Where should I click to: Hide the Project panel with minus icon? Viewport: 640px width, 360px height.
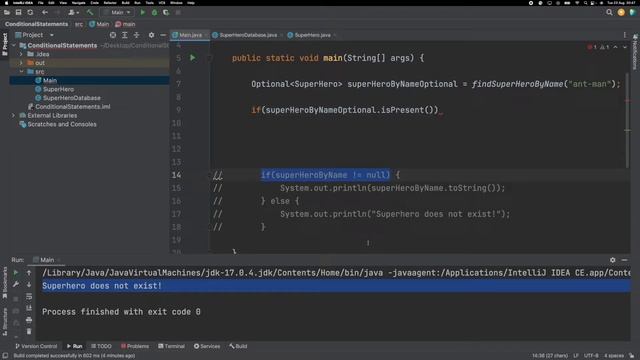pos(163,35)
